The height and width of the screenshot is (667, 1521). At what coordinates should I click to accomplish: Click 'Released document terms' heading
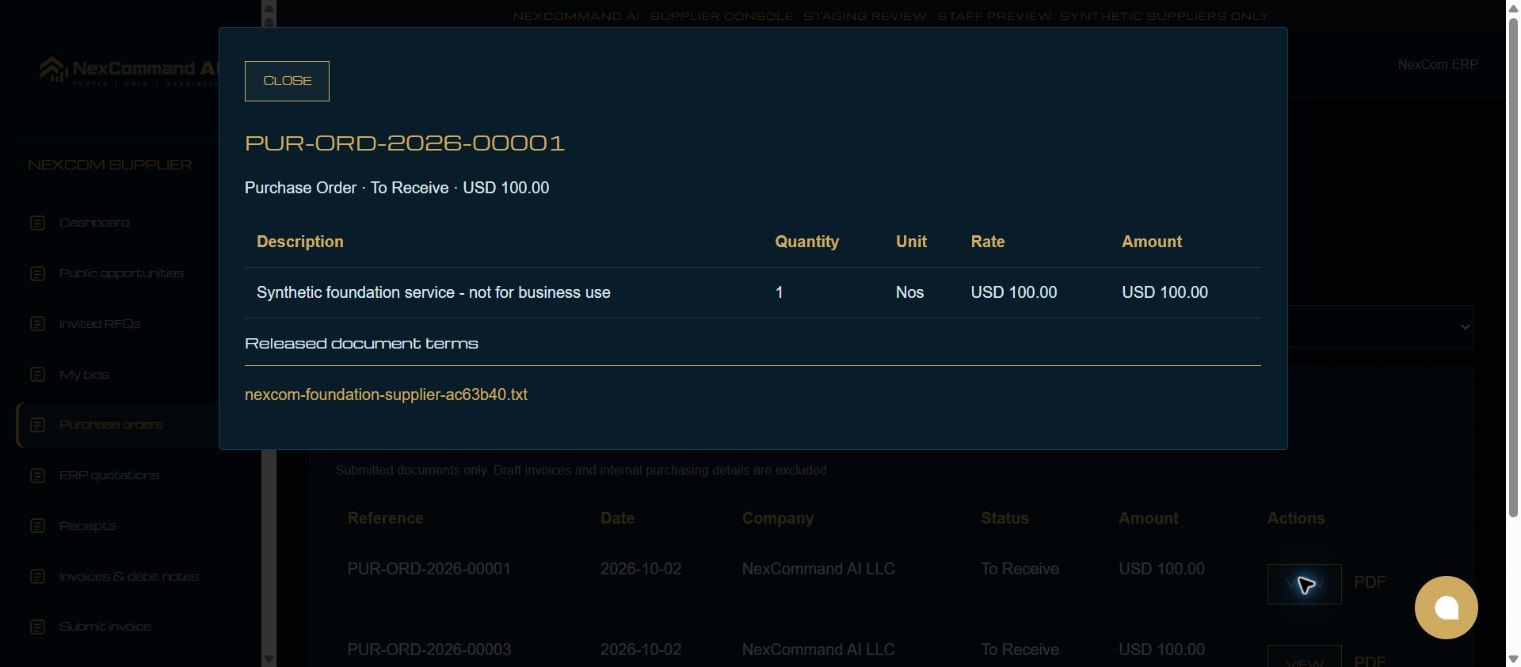click(x=361, y=343)
